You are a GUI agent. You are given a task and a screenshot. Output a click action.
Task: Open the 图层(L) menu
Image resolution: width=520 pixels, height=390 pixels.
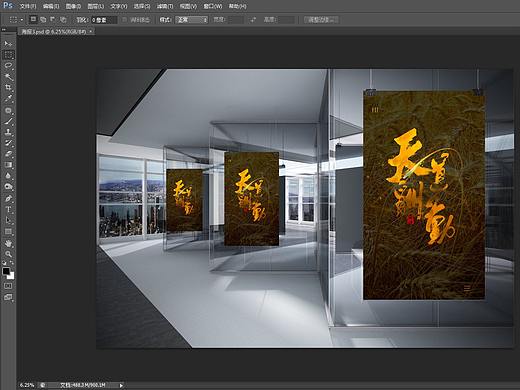click(x=96, y=6)
